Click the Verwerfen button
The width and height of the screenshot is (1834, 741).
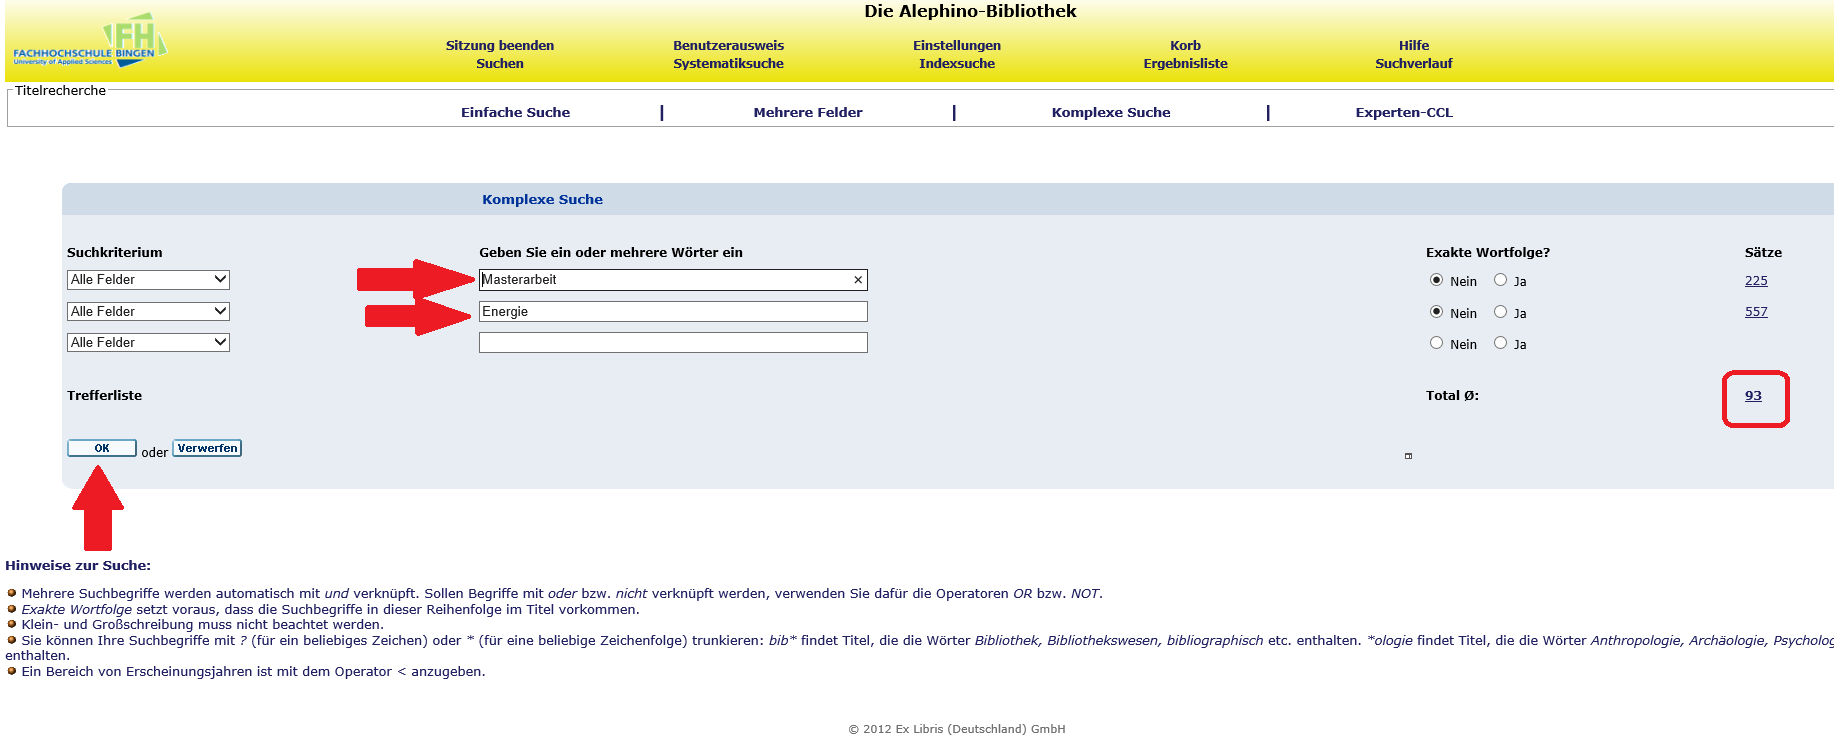point(207,448)
